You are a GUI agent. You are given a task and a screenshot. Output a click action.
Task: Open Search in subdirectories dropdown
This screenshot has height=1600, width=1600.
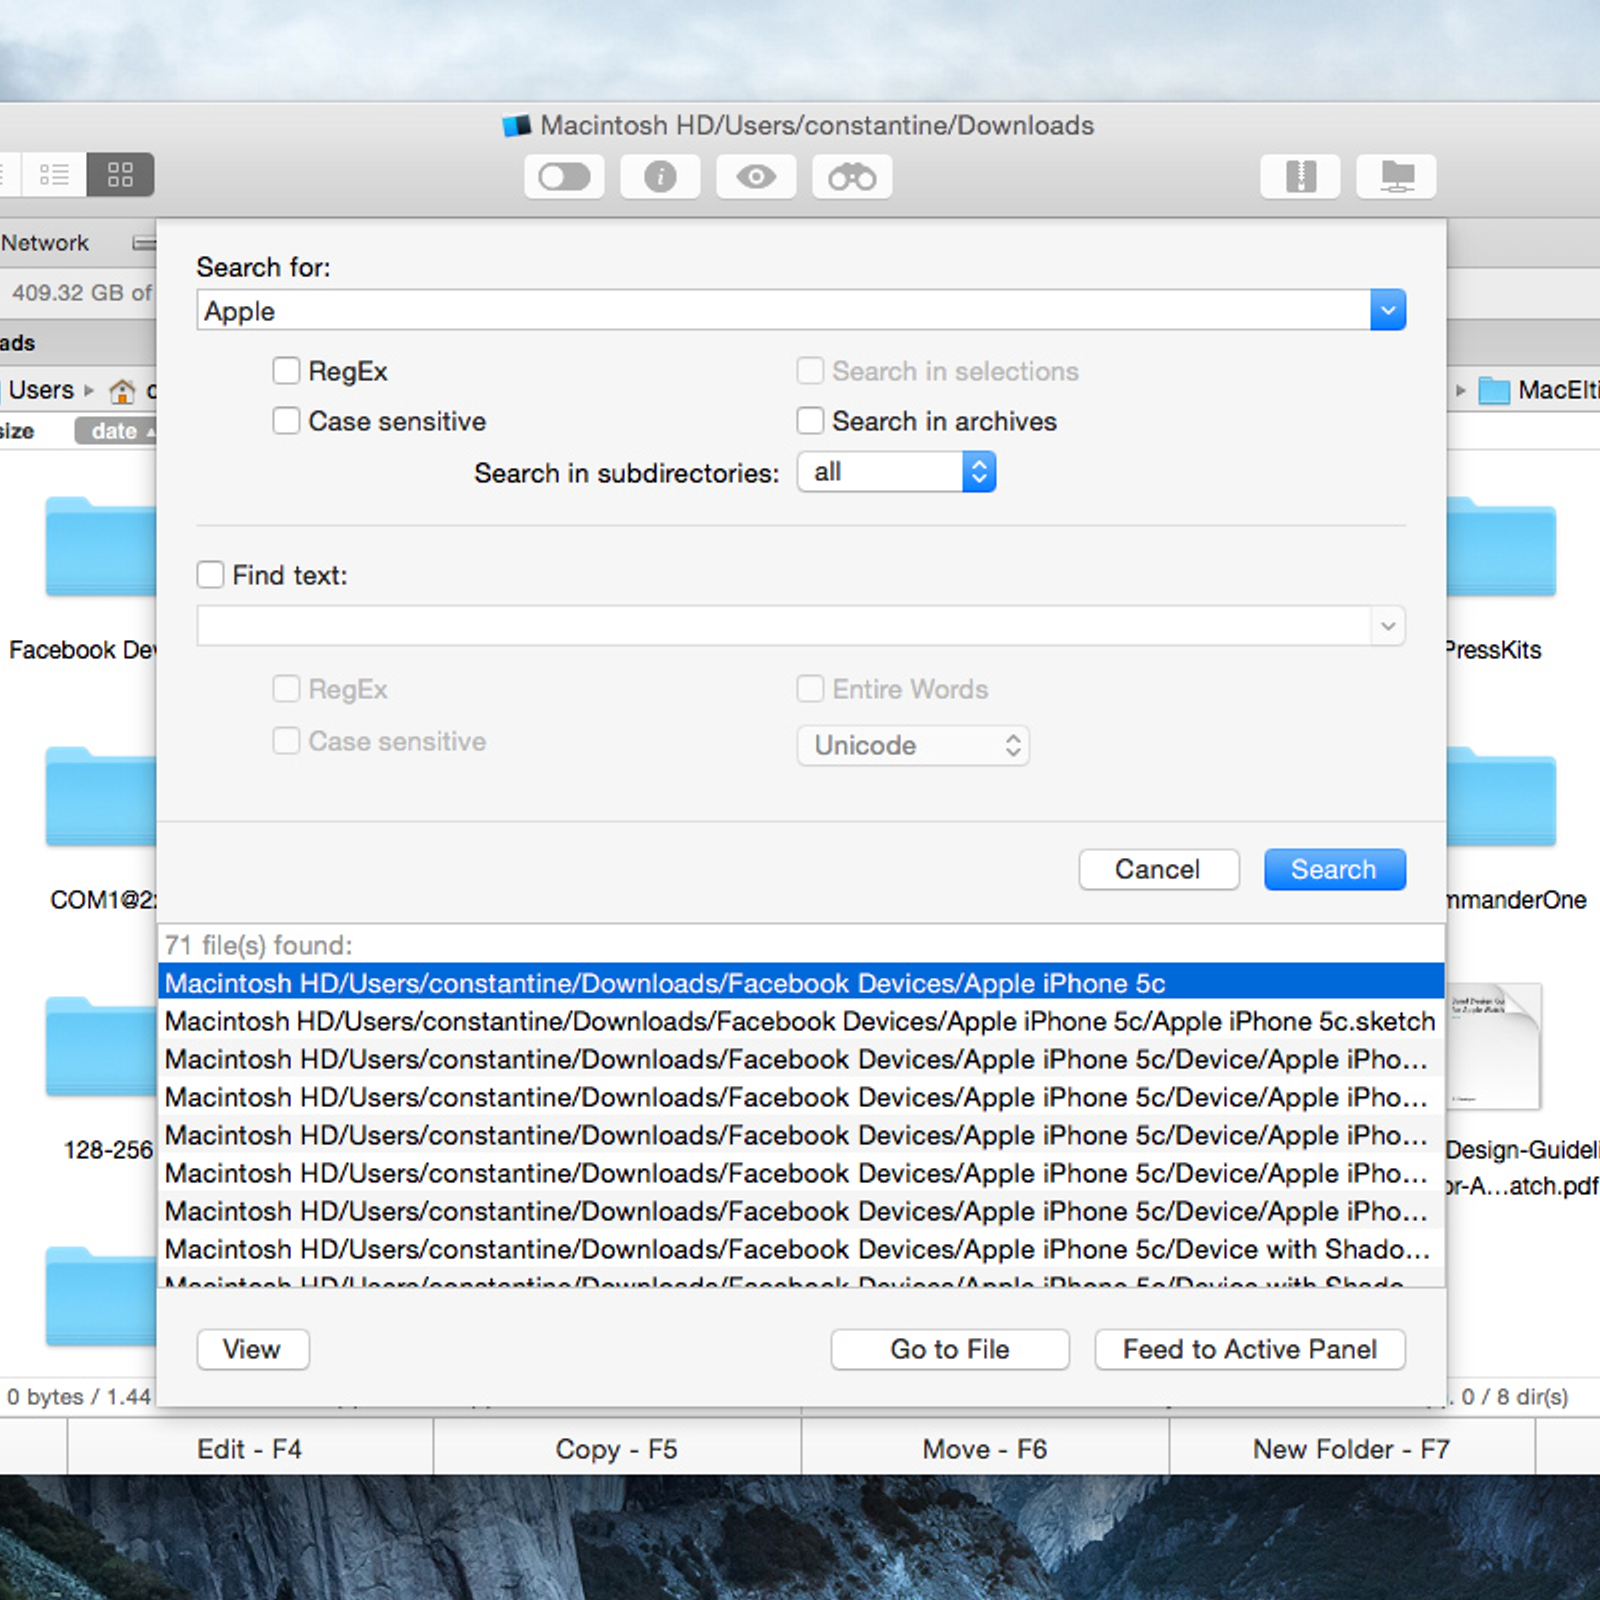[896, 472]
